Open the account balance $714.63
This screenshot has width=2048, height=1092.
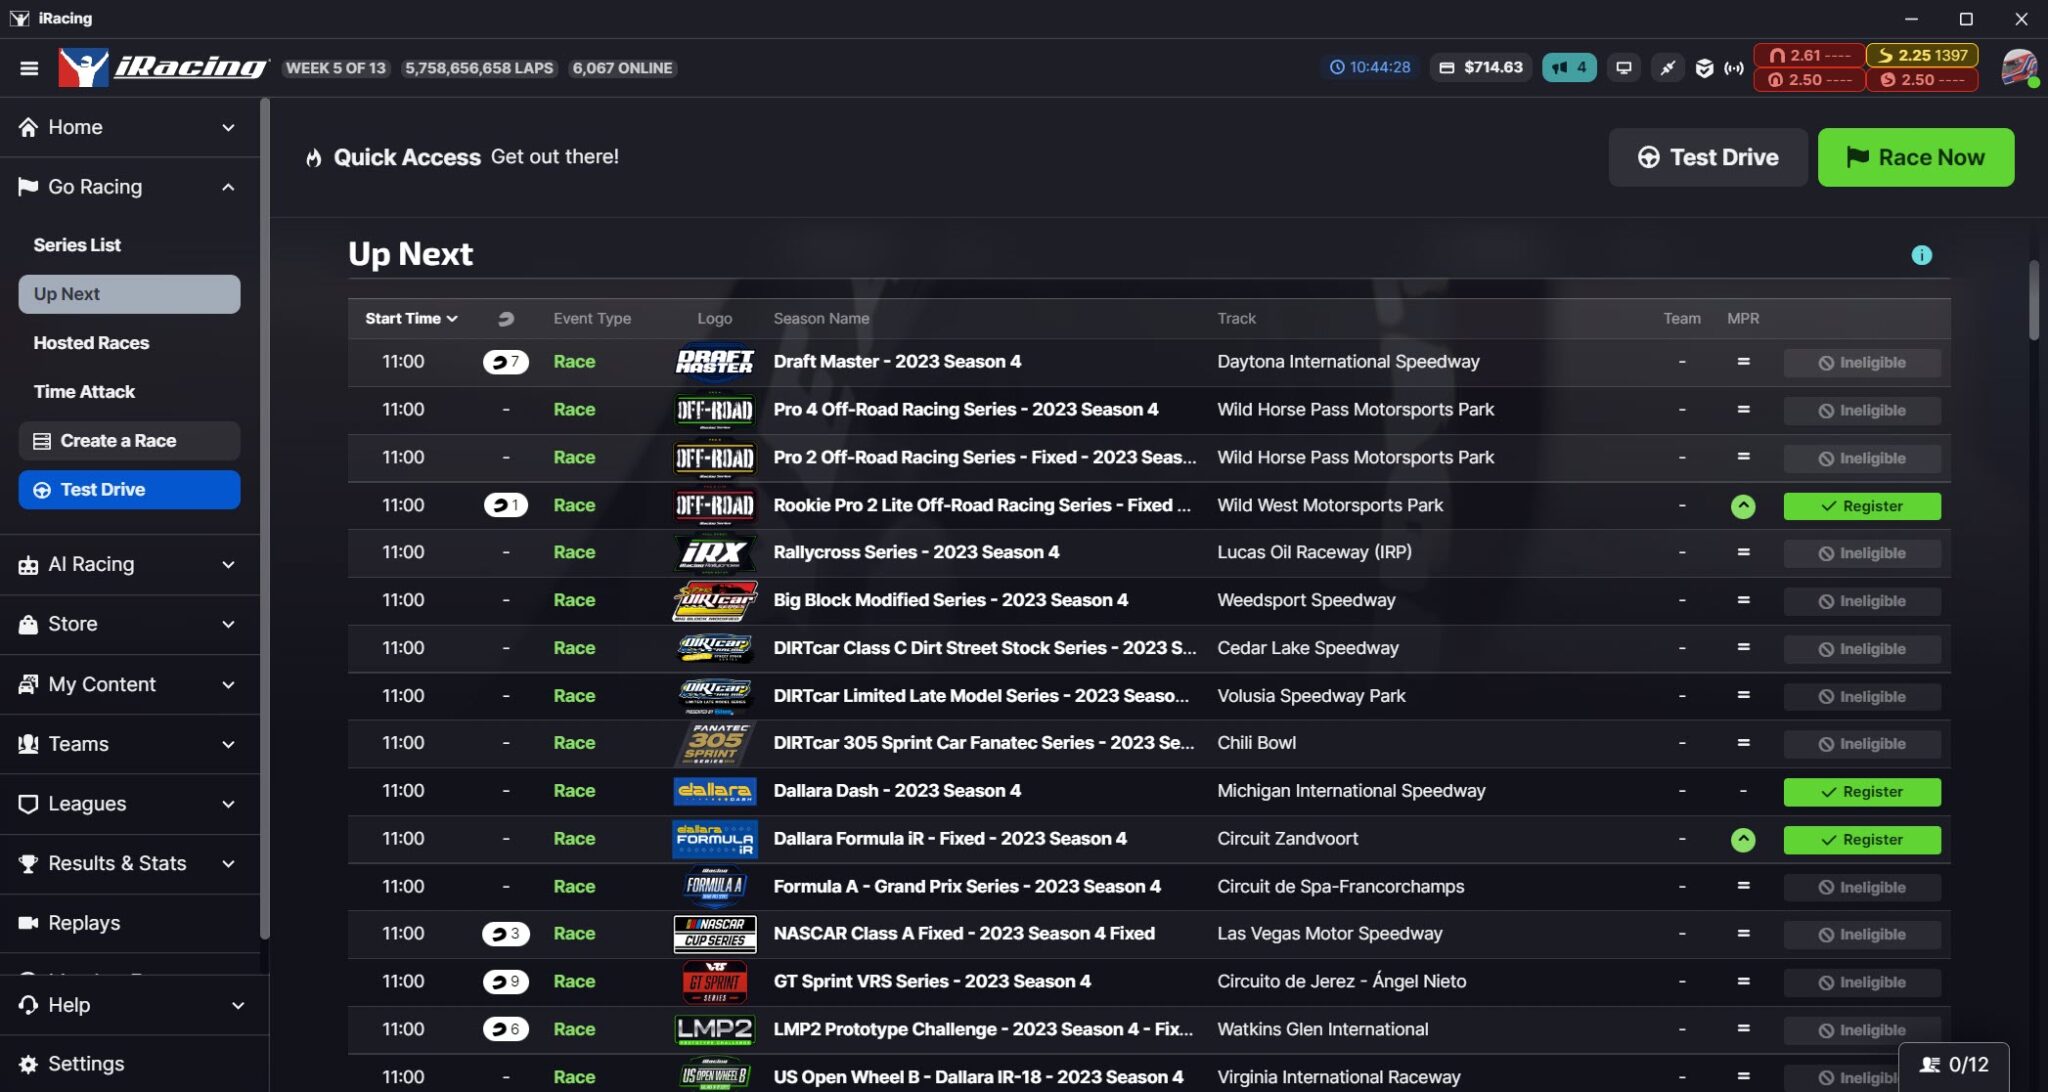coord(1481,68)
